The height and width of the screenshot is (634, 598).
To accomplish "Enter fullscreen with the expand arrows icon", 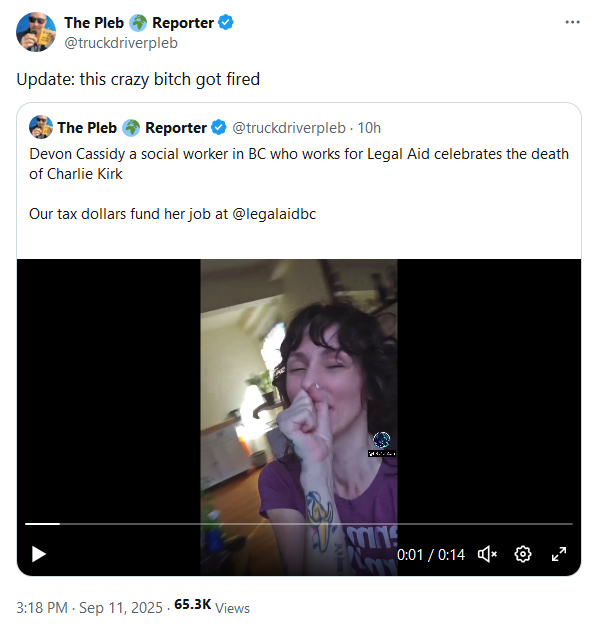I will (559, 554).
